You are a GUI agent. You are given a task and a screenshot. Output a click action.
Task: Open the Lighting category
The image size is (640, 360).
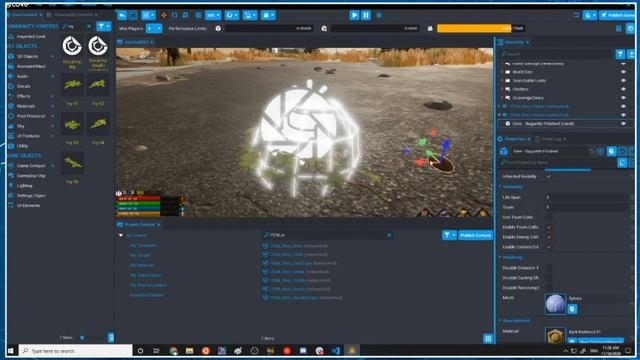pyautogui.click(x=24, y=185)
